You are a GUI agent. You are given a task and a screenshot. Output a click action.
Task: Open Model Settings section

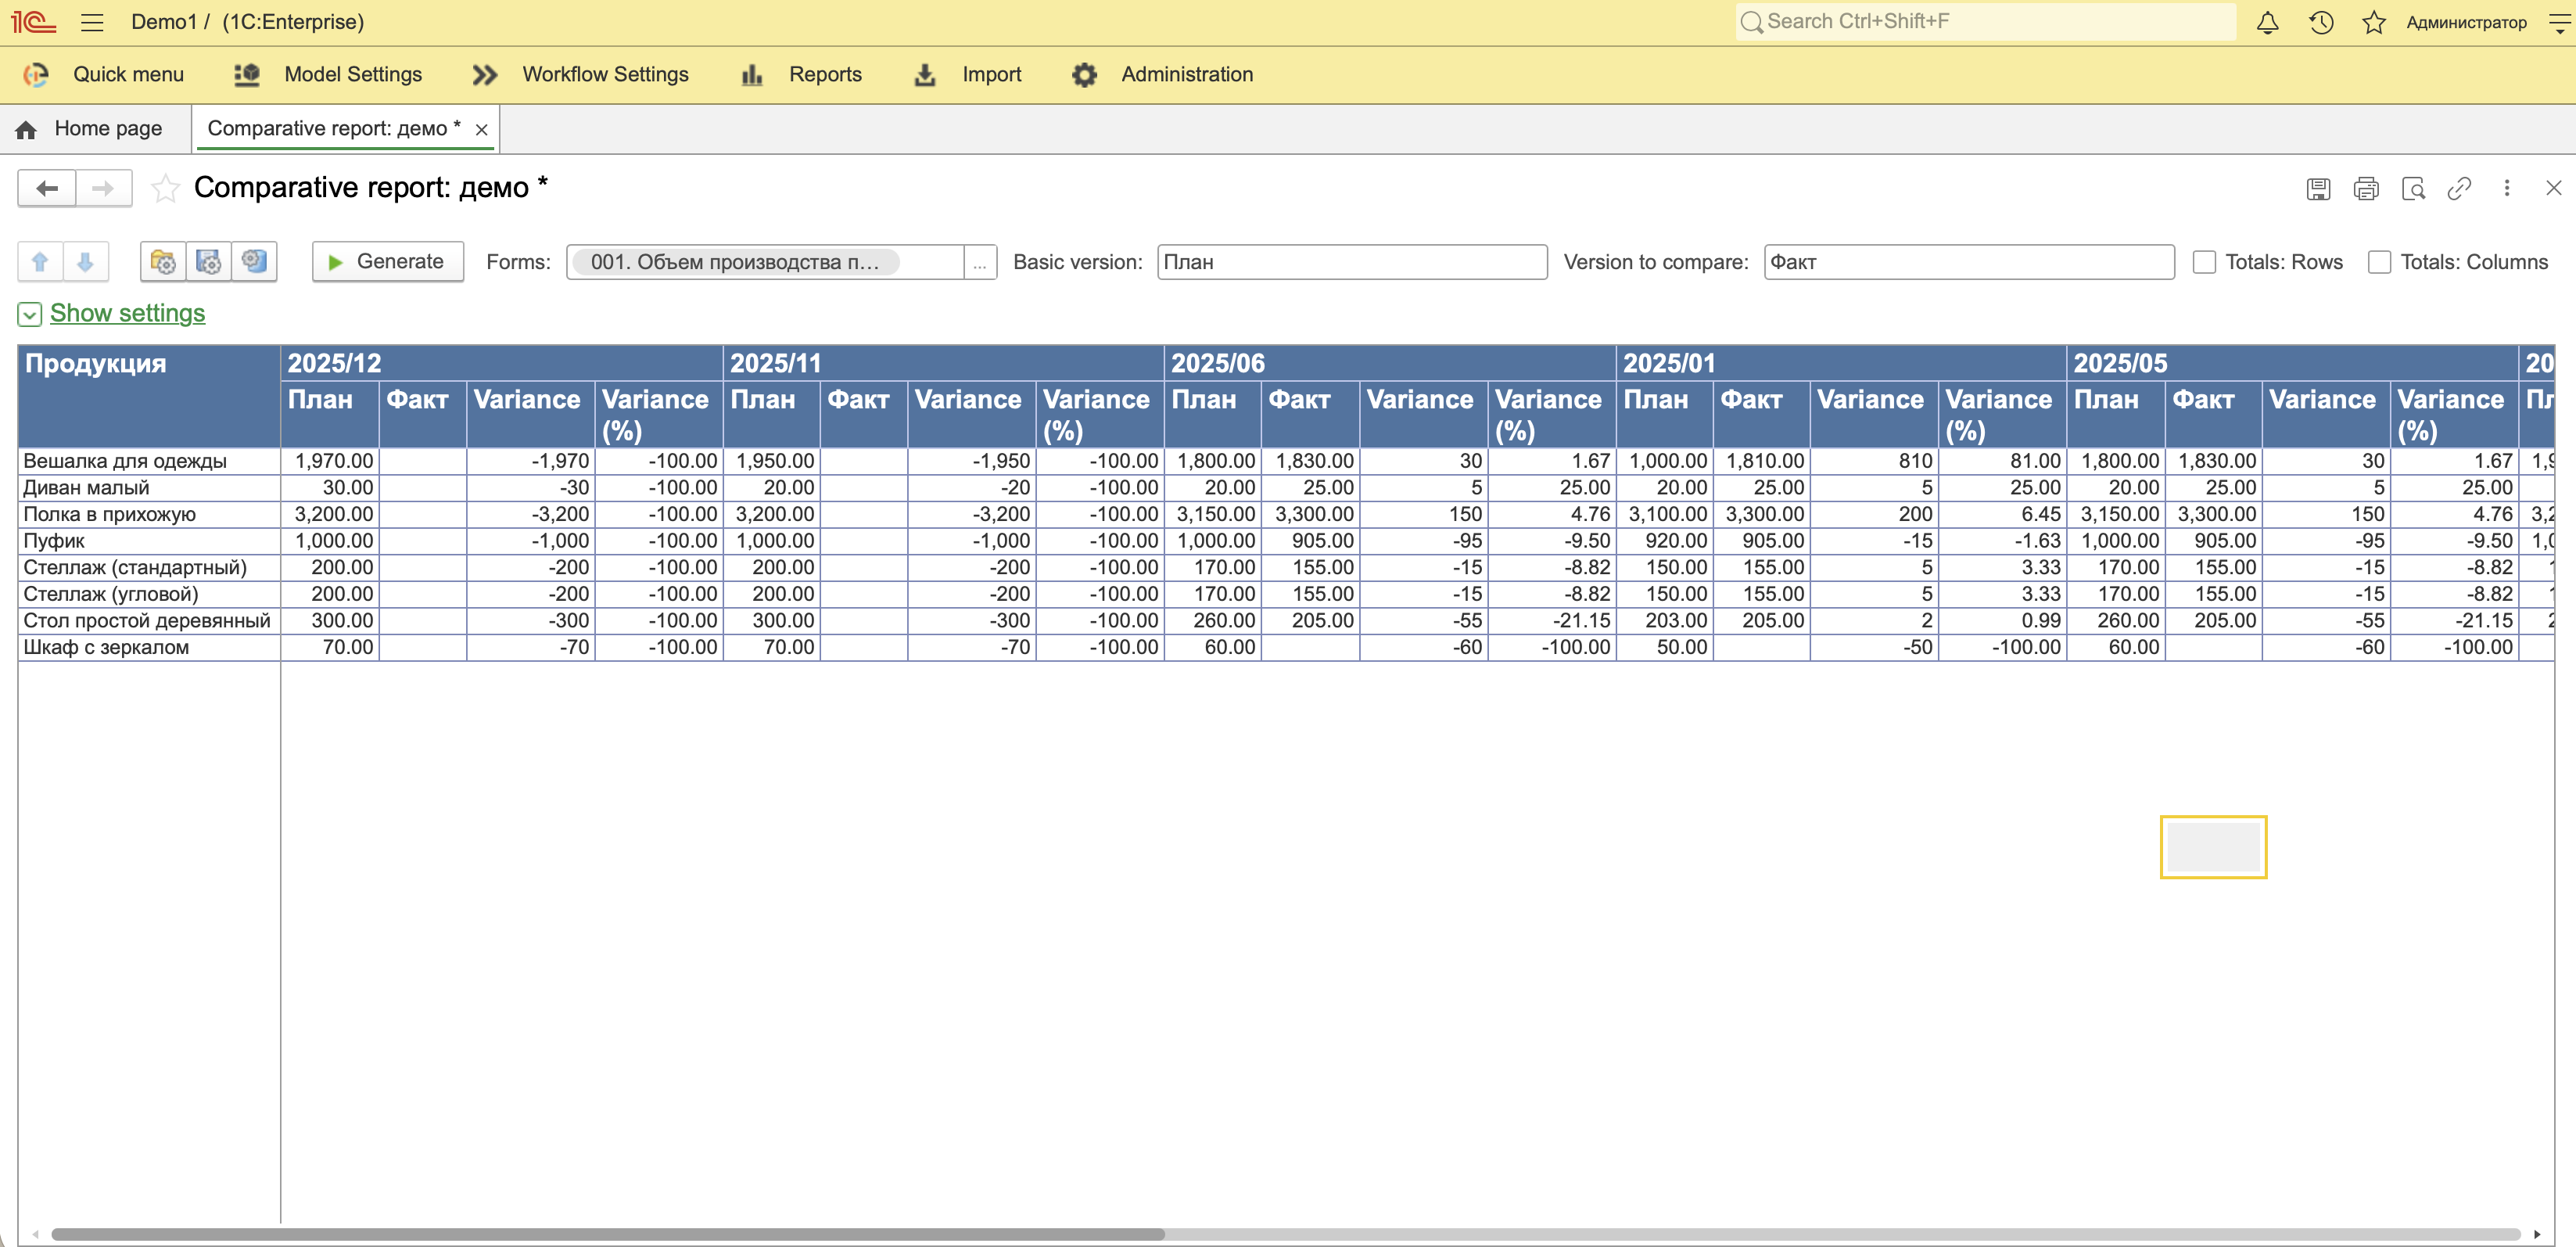click(328, 75)
